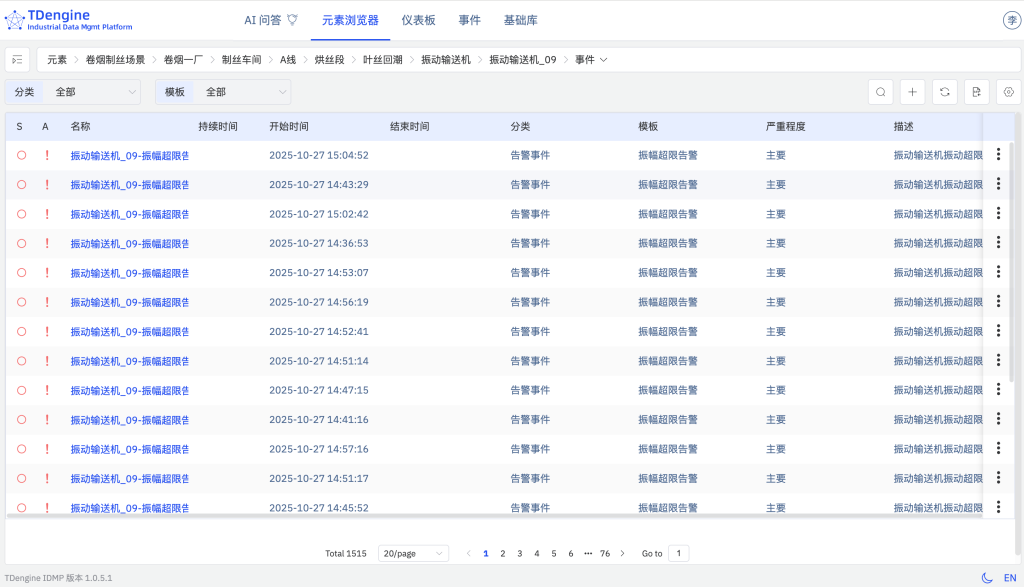Open the search icon in the event toolbar
1024x587 pixels.
point(880,91)
